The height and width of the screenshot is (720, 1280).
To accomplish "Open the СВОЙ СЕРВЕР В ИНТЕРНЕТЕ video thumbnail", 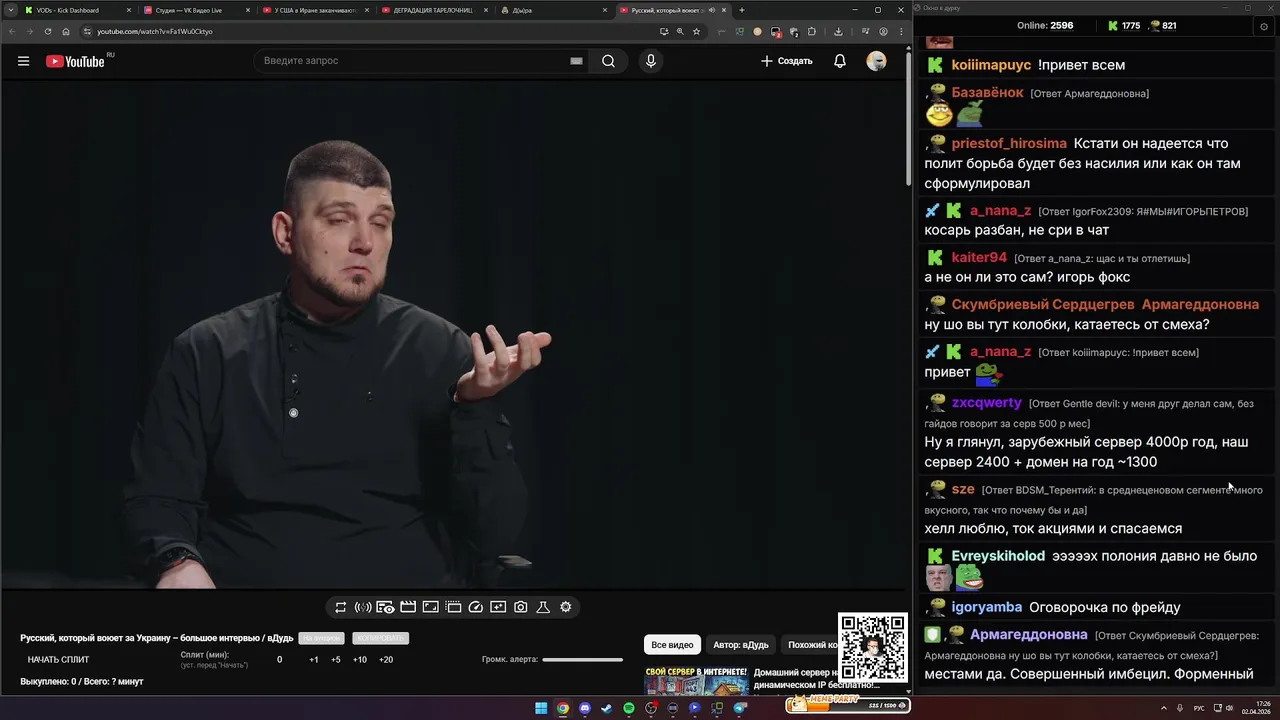I will 696,680.
